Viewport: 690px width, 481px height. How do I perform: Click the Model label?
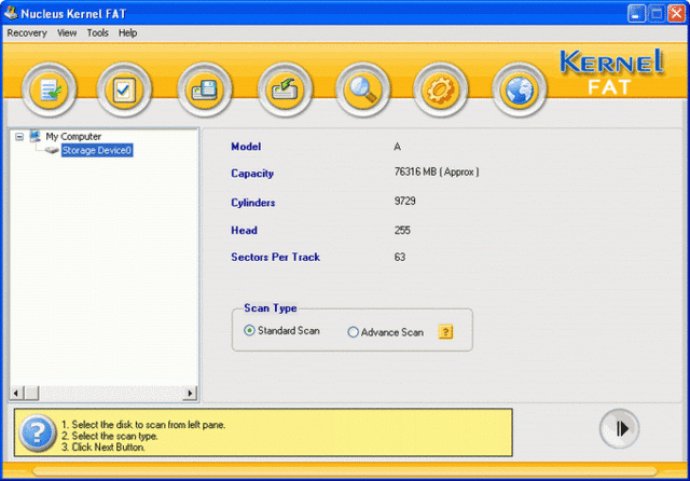(x=246, y=147)
